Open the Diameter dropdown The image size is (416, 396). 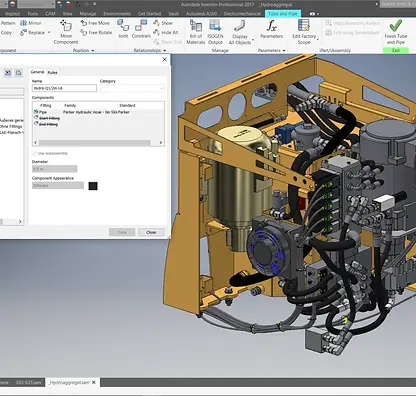(55, 169)
